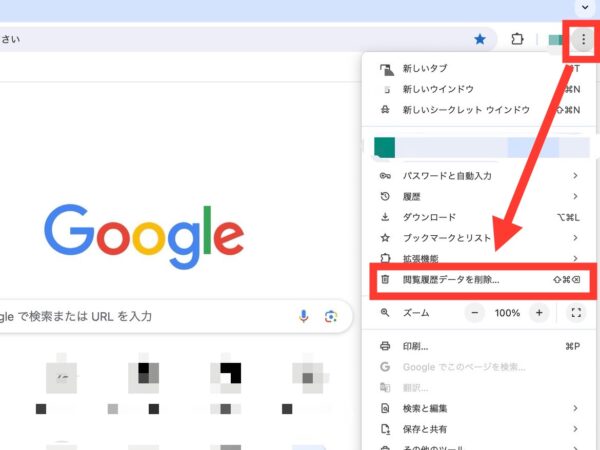Select 新しいウインドウ menu item
The height and width of the screenshot is (450, 600).
(x=479, y=89)
